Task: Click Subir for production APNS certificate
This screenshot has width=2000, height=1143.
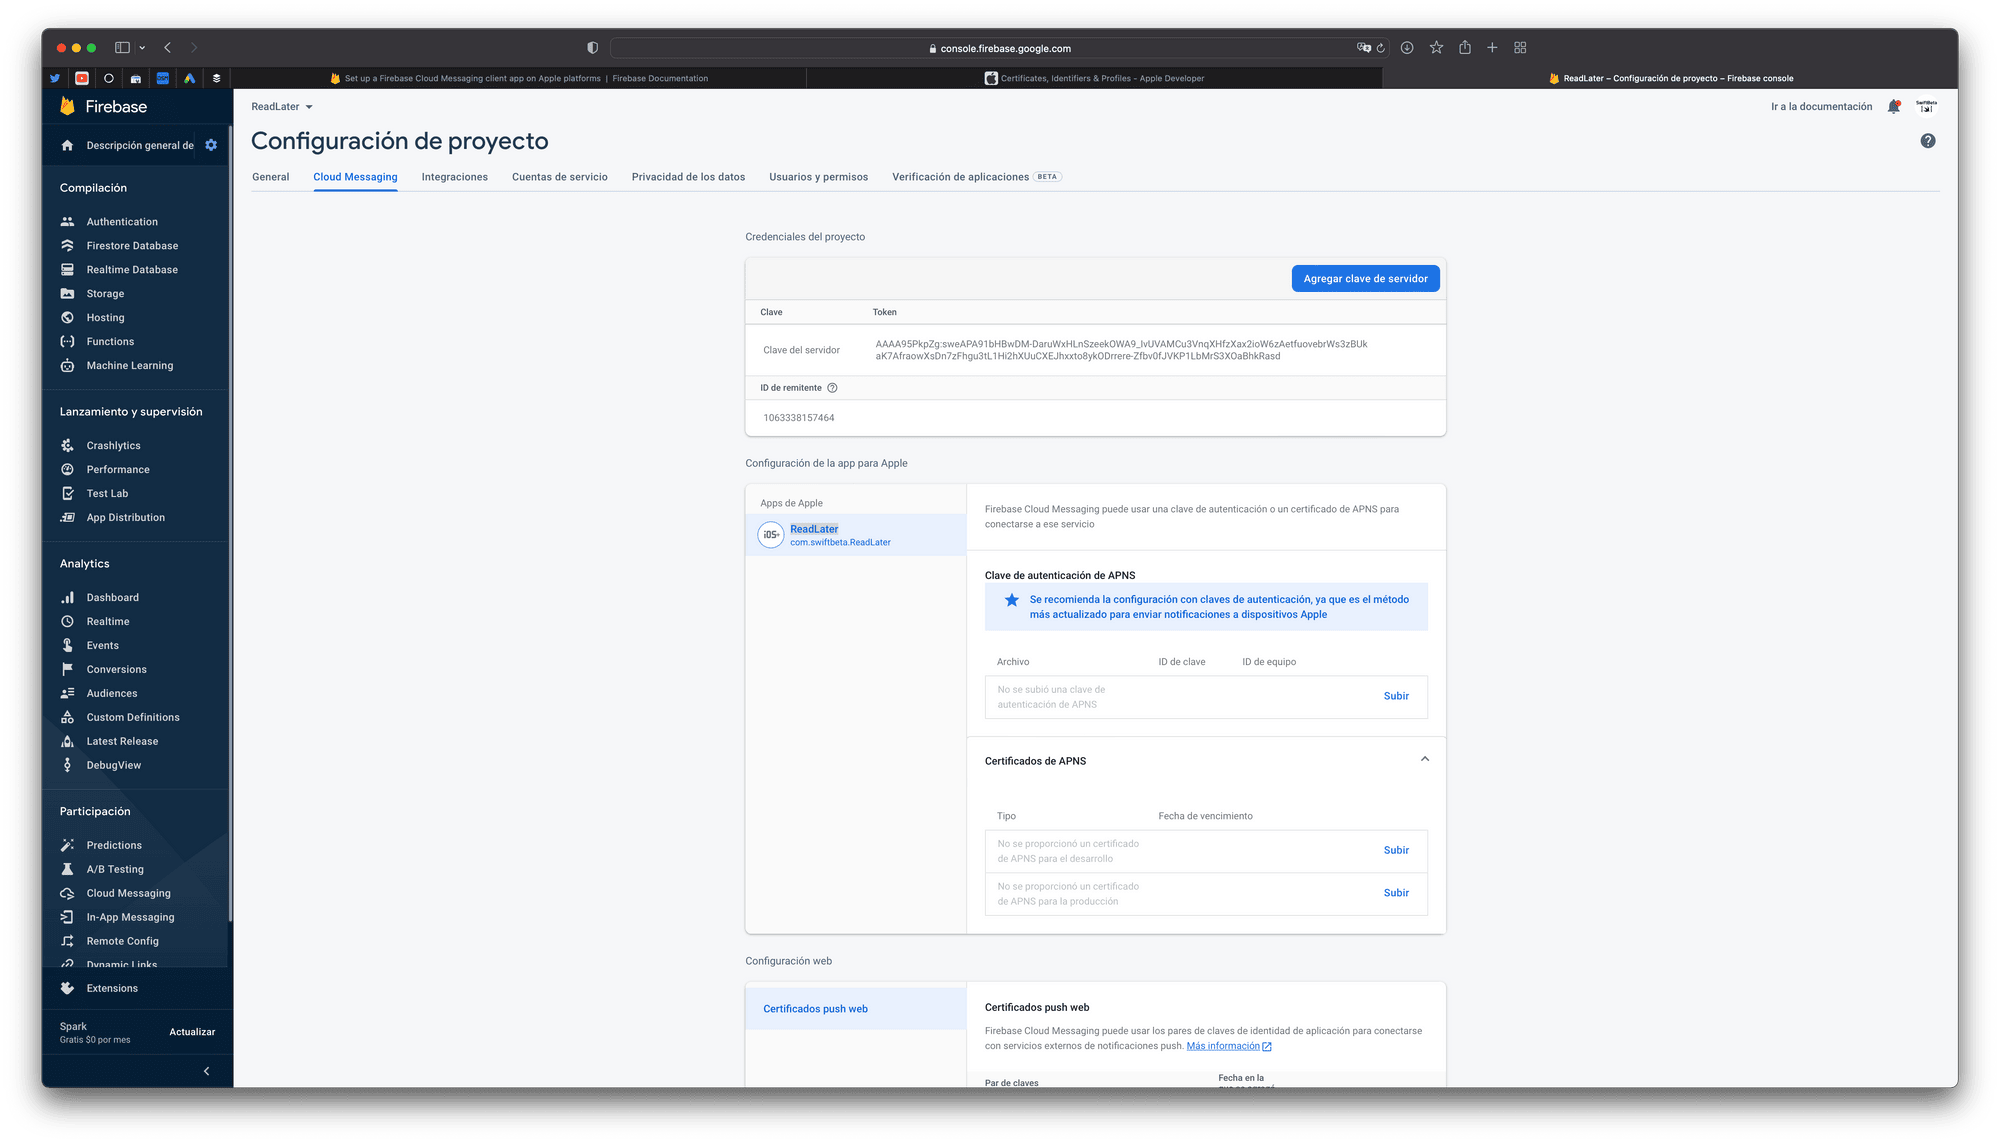Action: point(1396,893)
